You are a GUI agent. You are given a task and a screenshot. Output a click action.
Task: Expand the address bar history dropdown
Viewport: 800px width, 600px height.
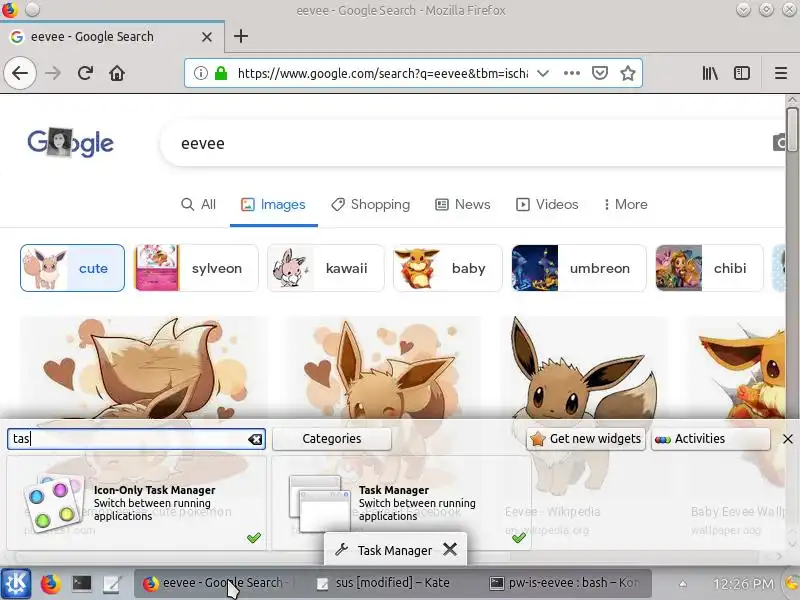click(543, 73)
